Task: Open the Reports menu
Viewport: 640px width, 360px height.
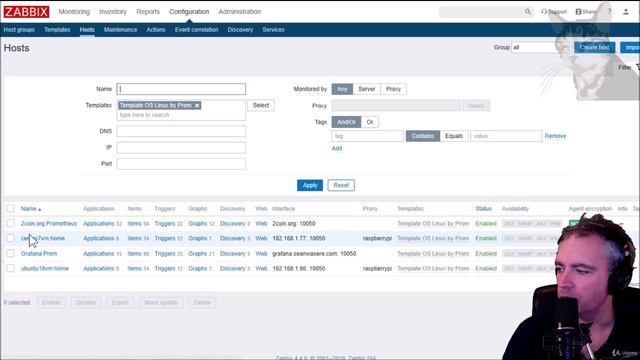Action: tap(148, 12)
